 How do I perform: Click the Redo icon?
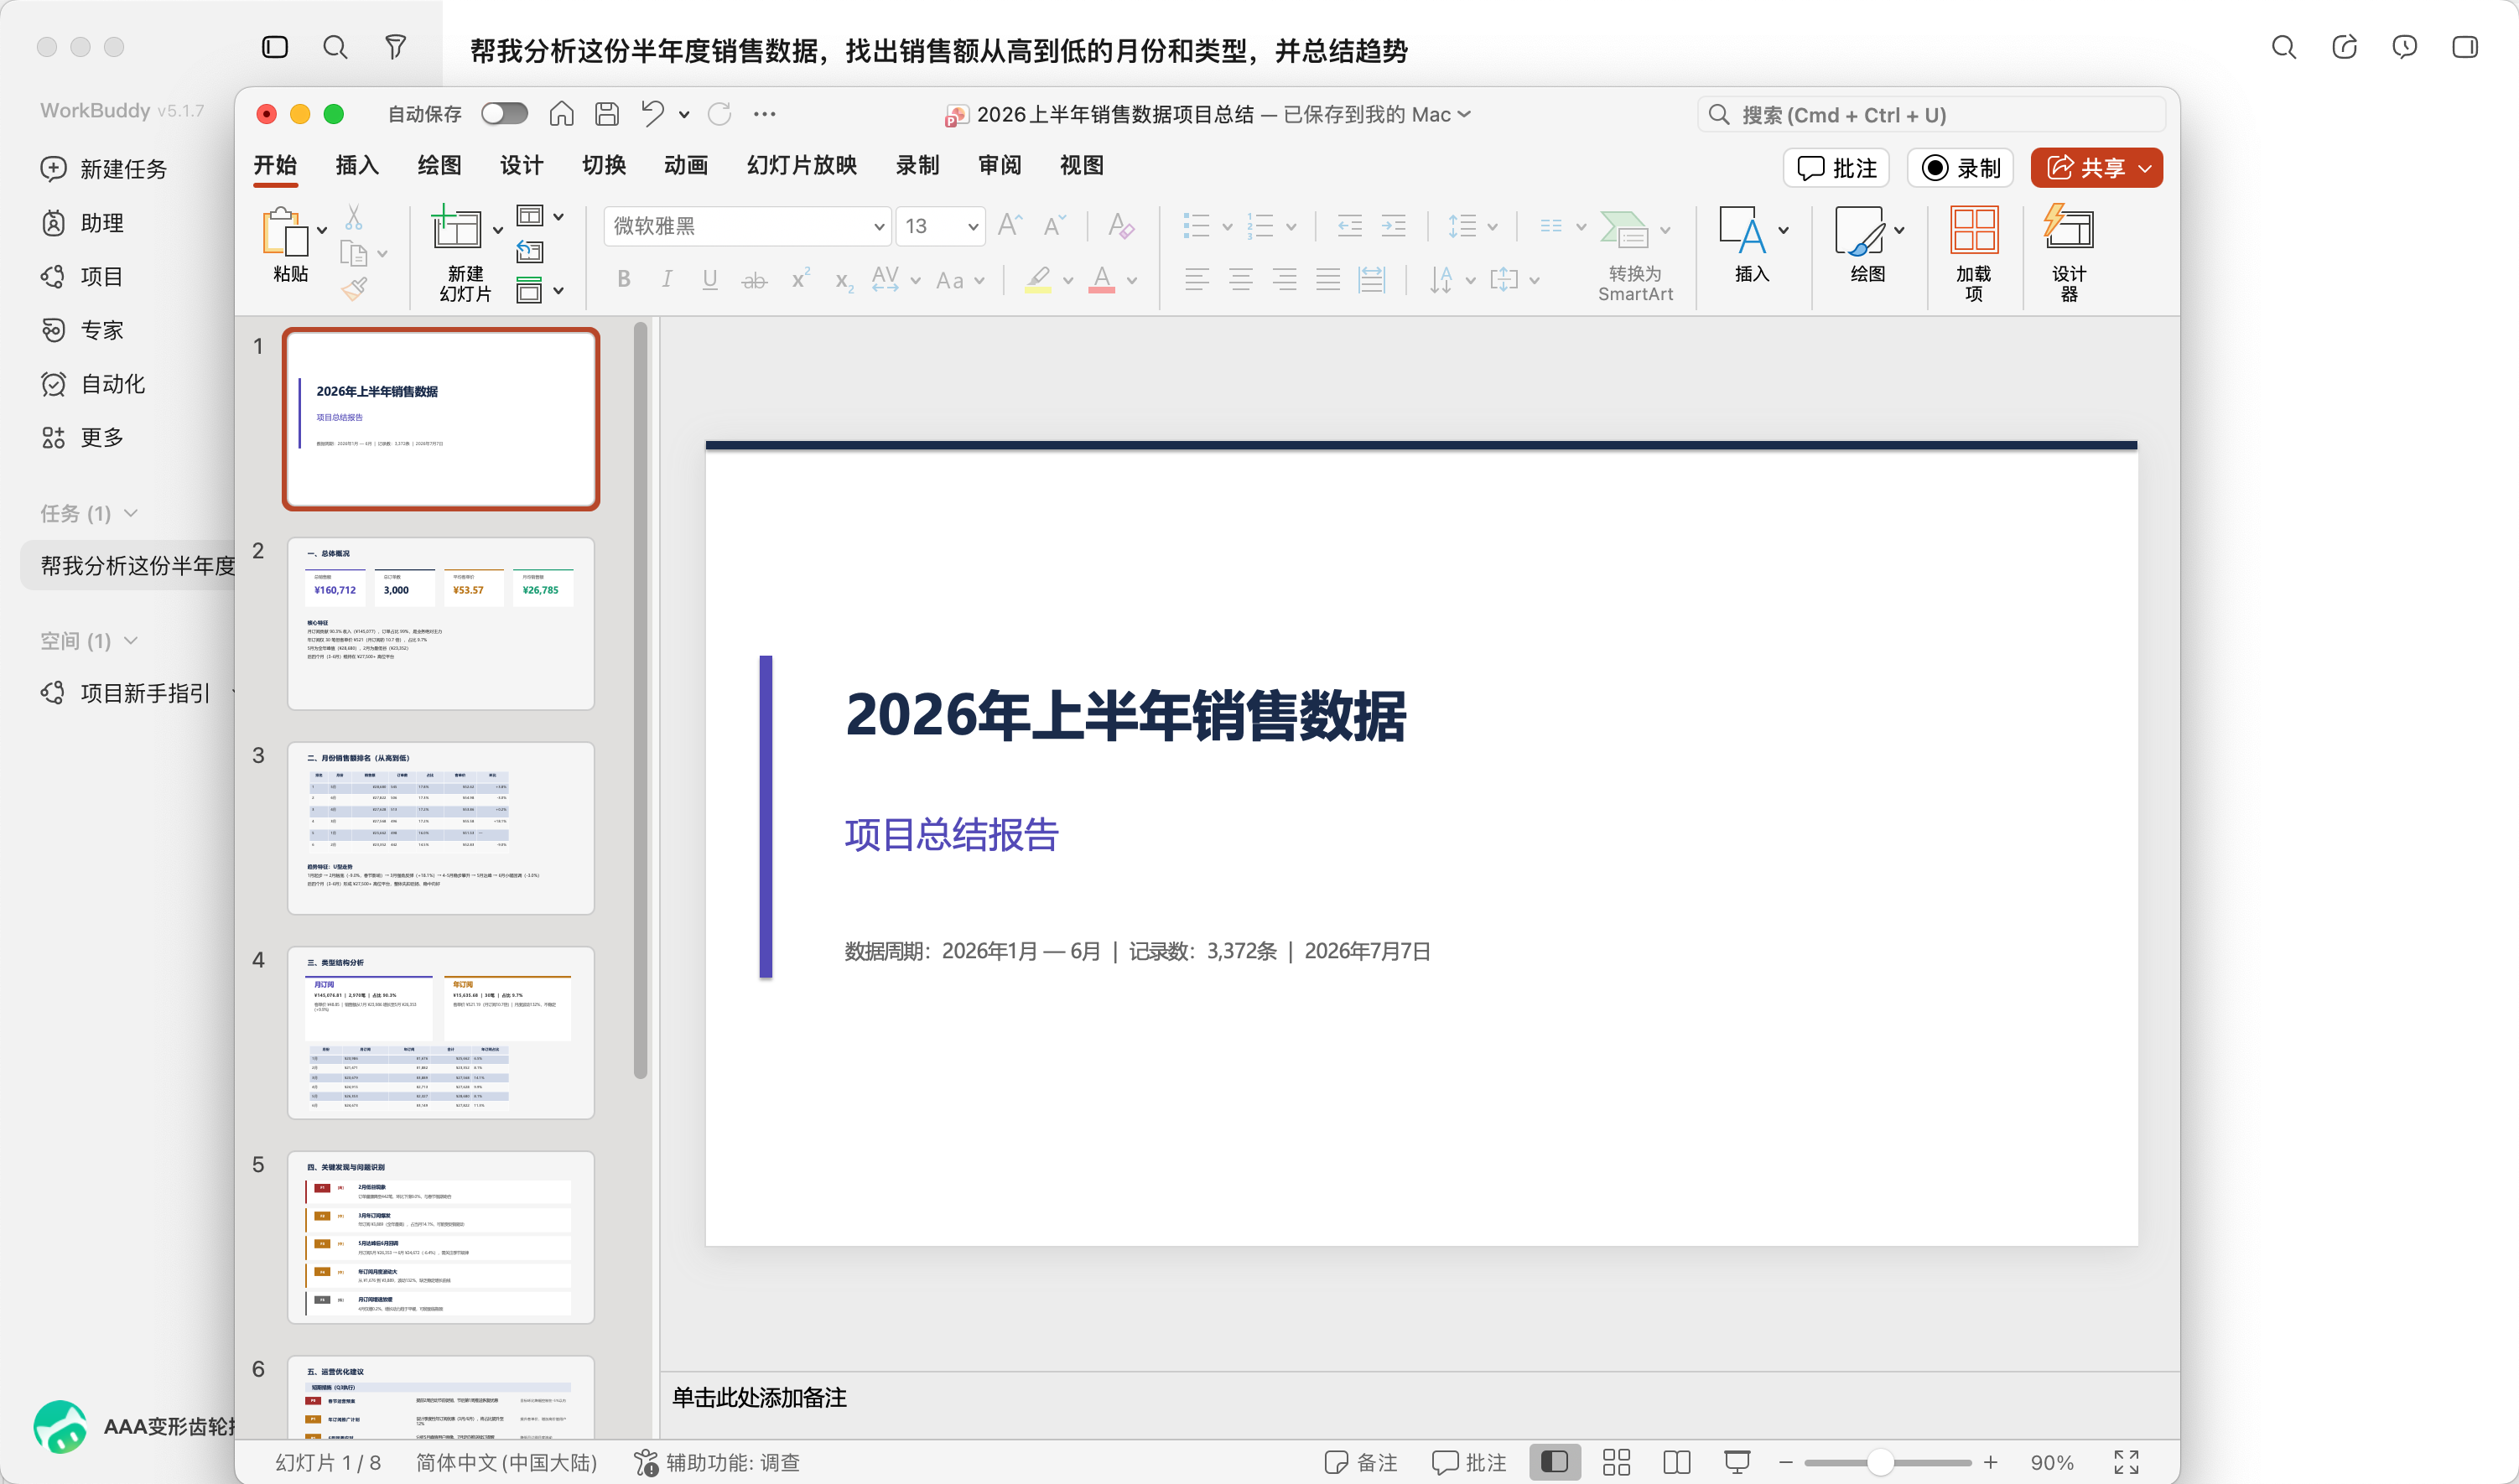point(719,114)
